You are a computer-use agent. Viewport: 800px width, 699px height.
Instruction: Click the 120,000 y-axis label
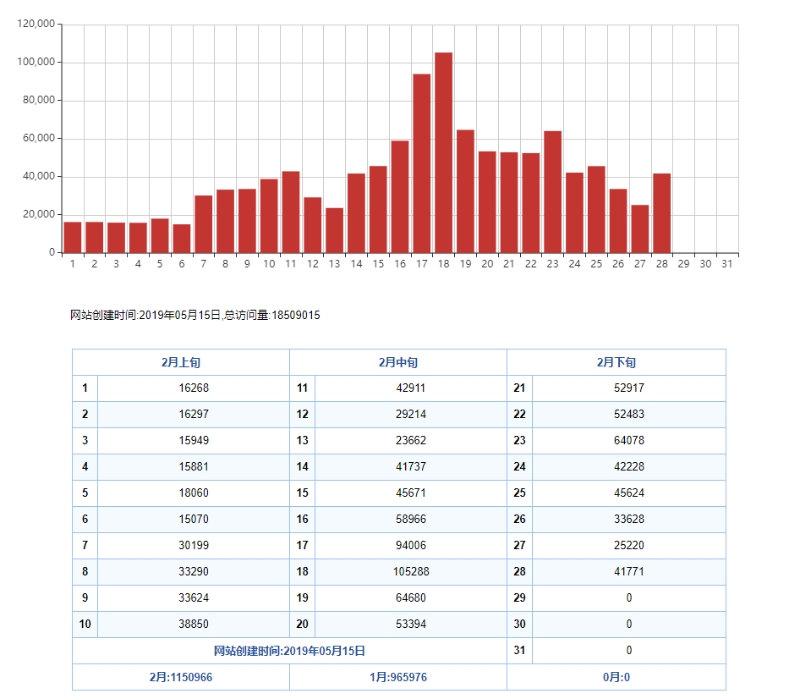click(36, 23)
